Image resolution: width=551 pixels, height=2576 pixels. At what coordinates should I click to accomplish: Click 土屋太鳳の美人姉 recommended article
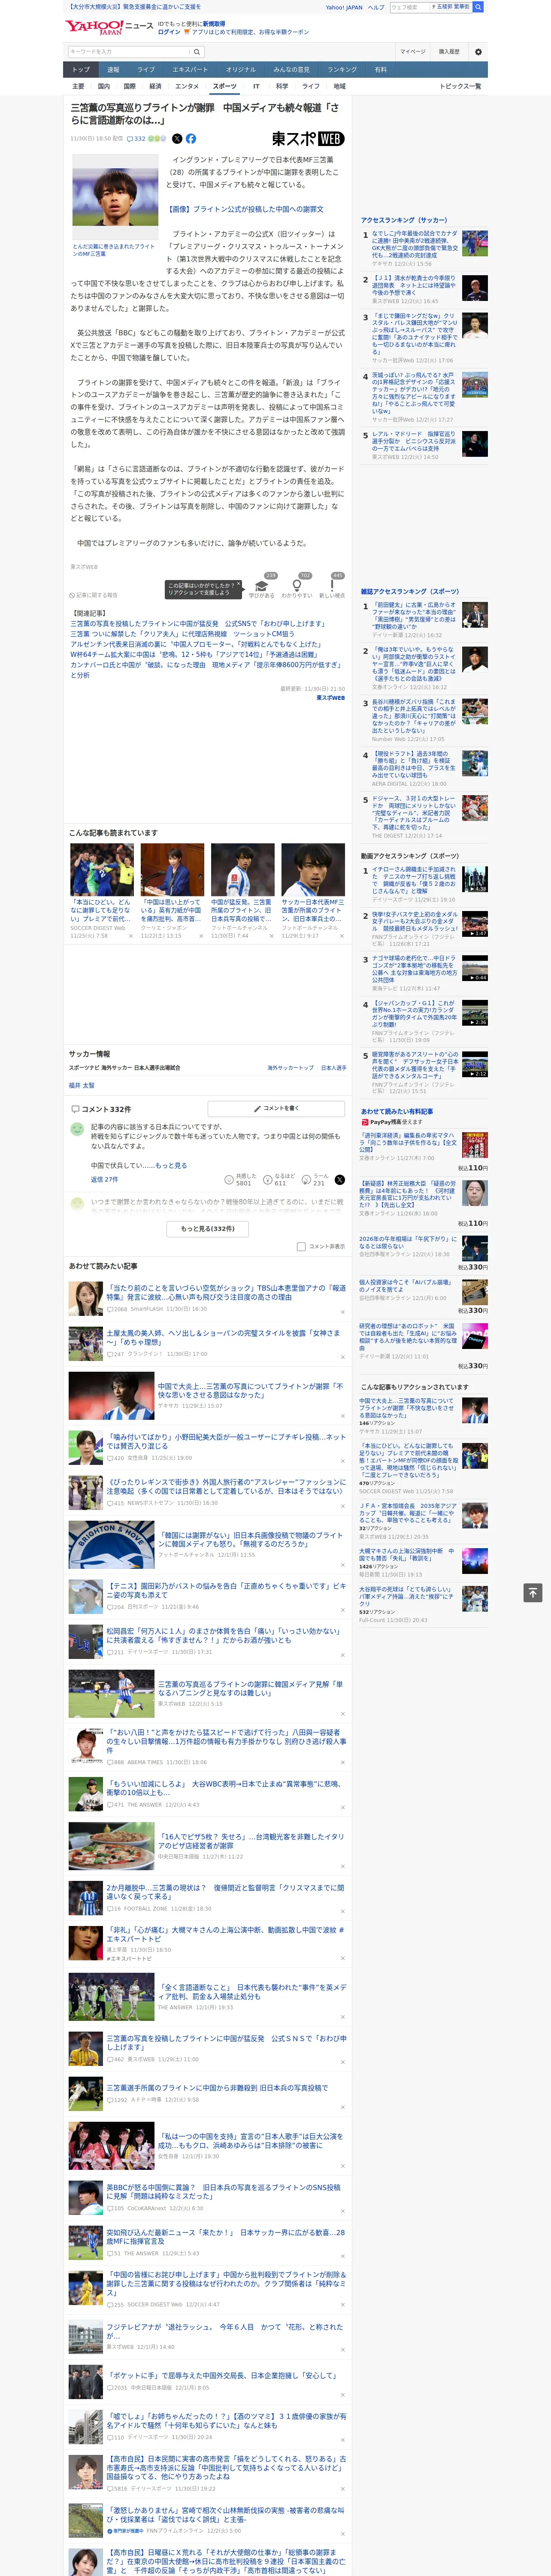coord(226,1337)
